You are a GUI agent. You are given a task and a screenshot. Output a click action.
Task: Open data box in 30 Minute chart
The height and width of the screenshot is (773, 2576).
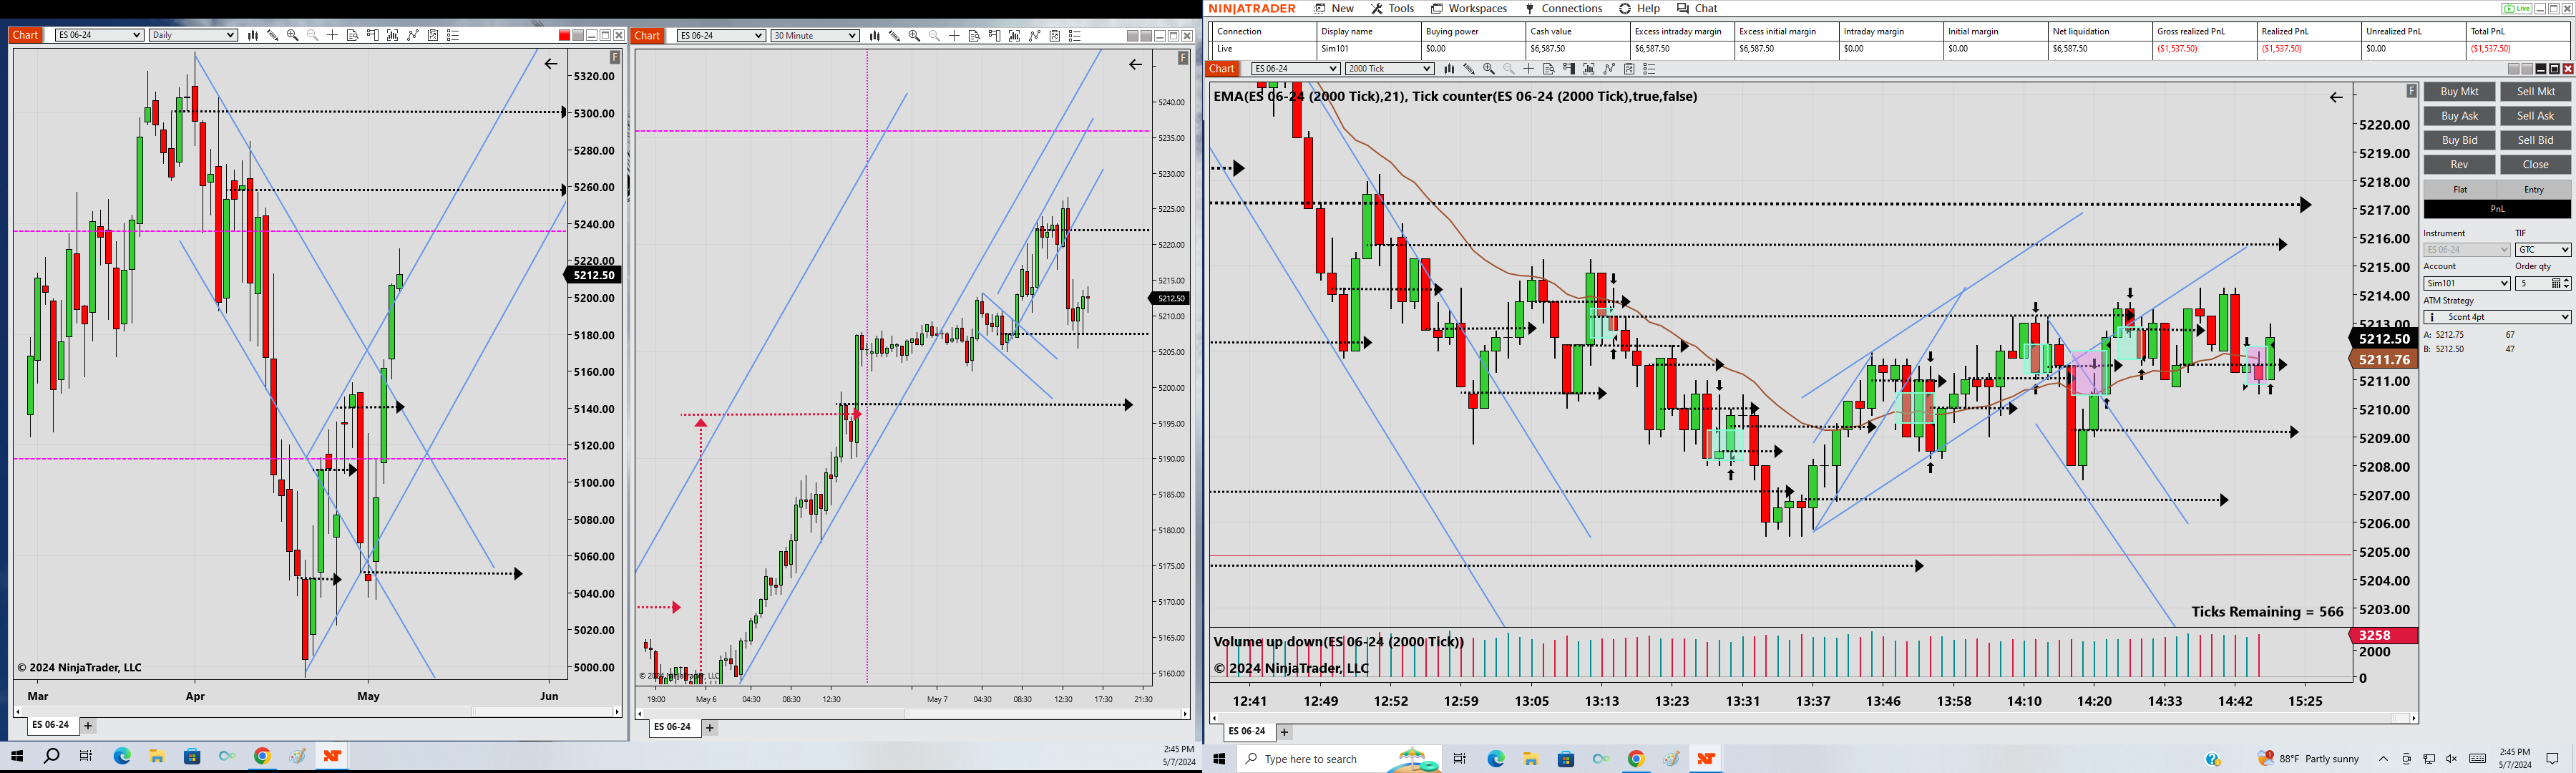pyautogui.click(x=974, y=35)
